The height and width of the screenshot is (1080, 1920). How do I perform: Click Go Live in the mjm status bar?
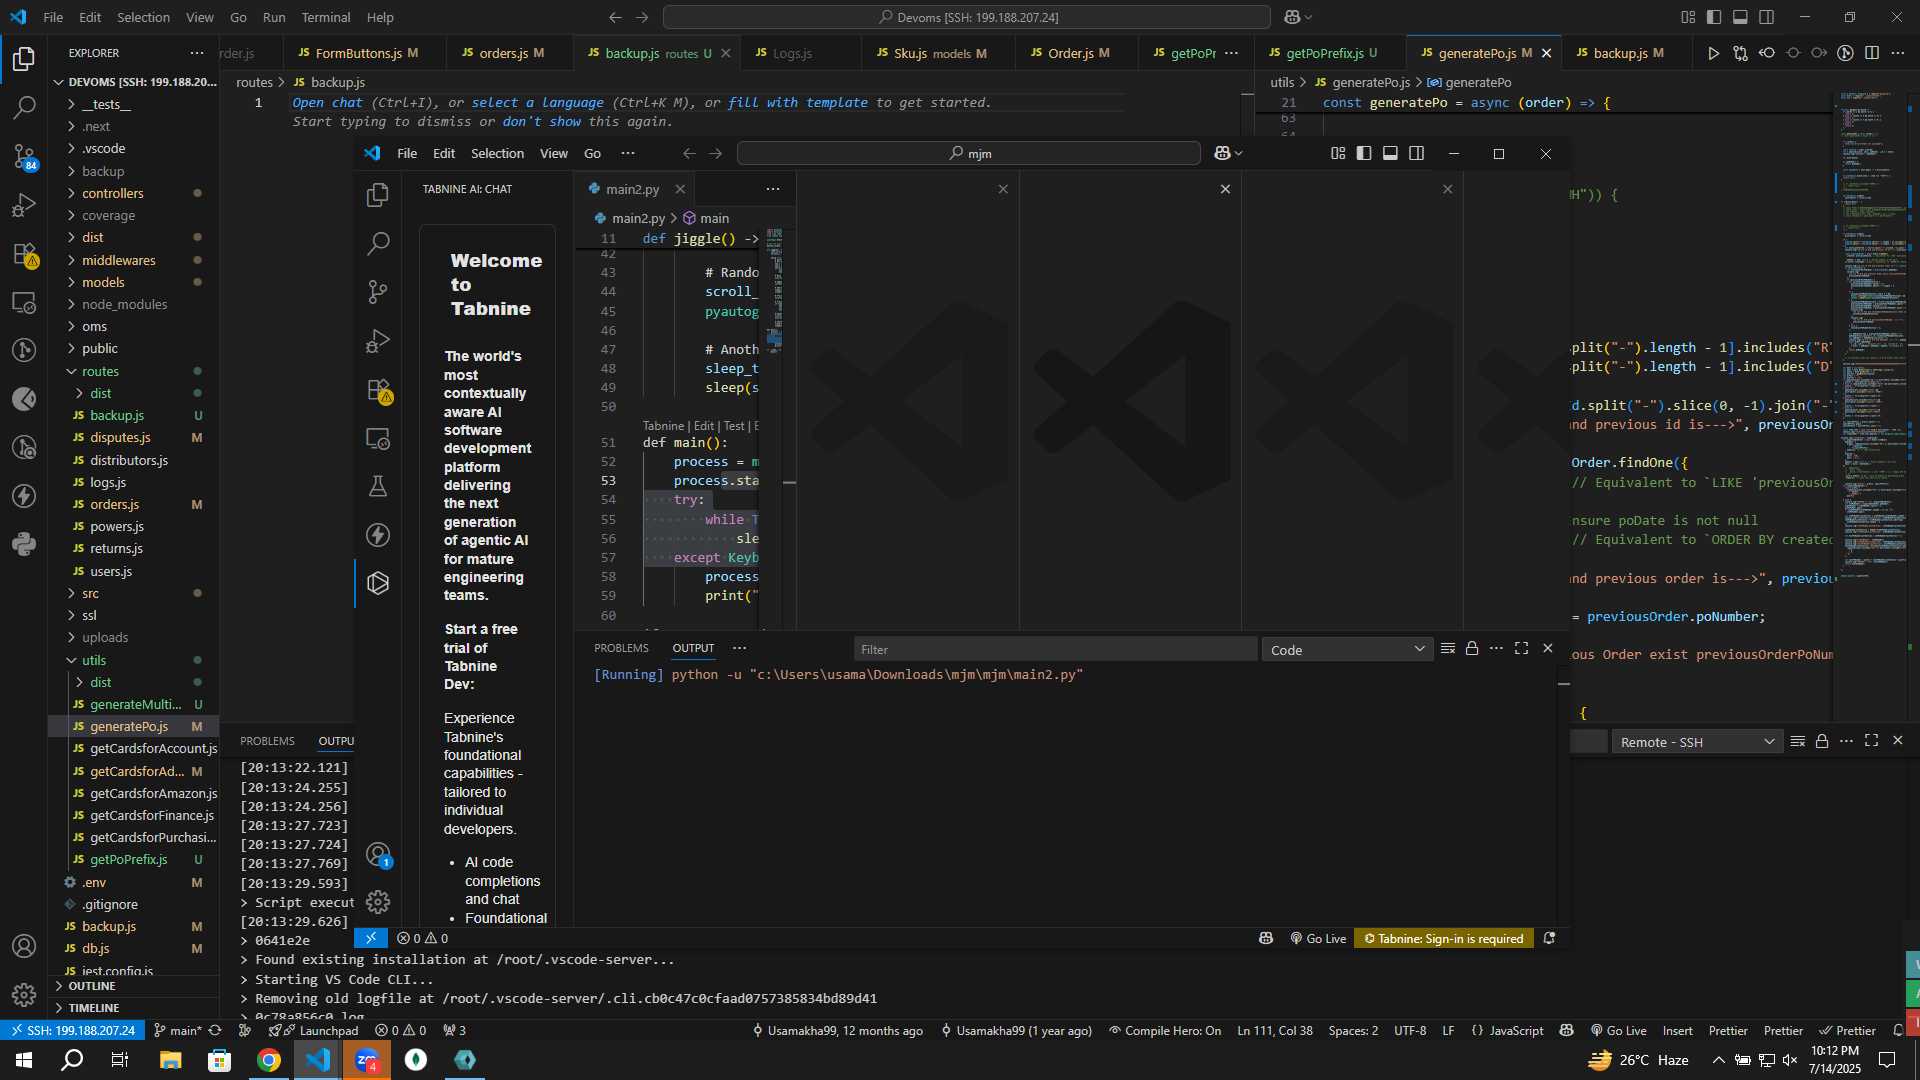pyautogui.click(x=1318, y=938)
